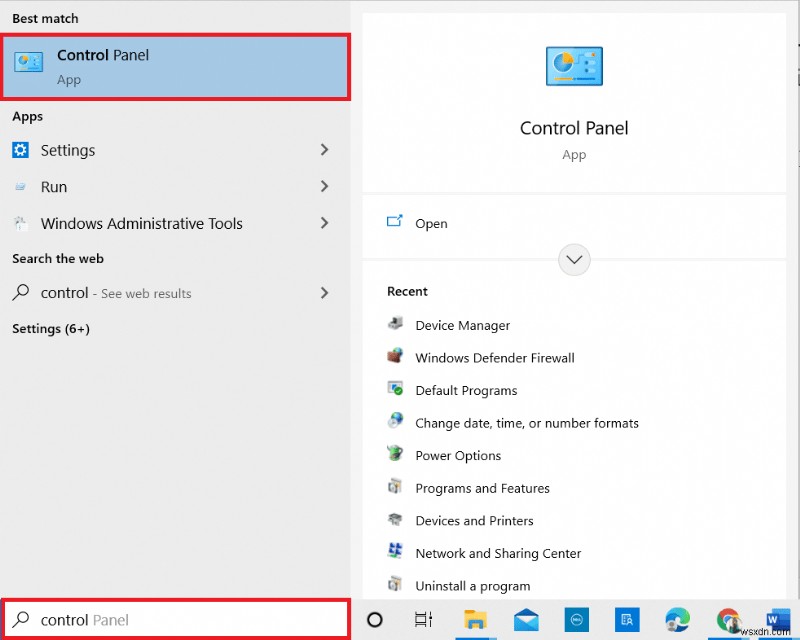Activate Cortana on the taskbar
This screenshot has width=800, height=640.
(x=373, y=620)
